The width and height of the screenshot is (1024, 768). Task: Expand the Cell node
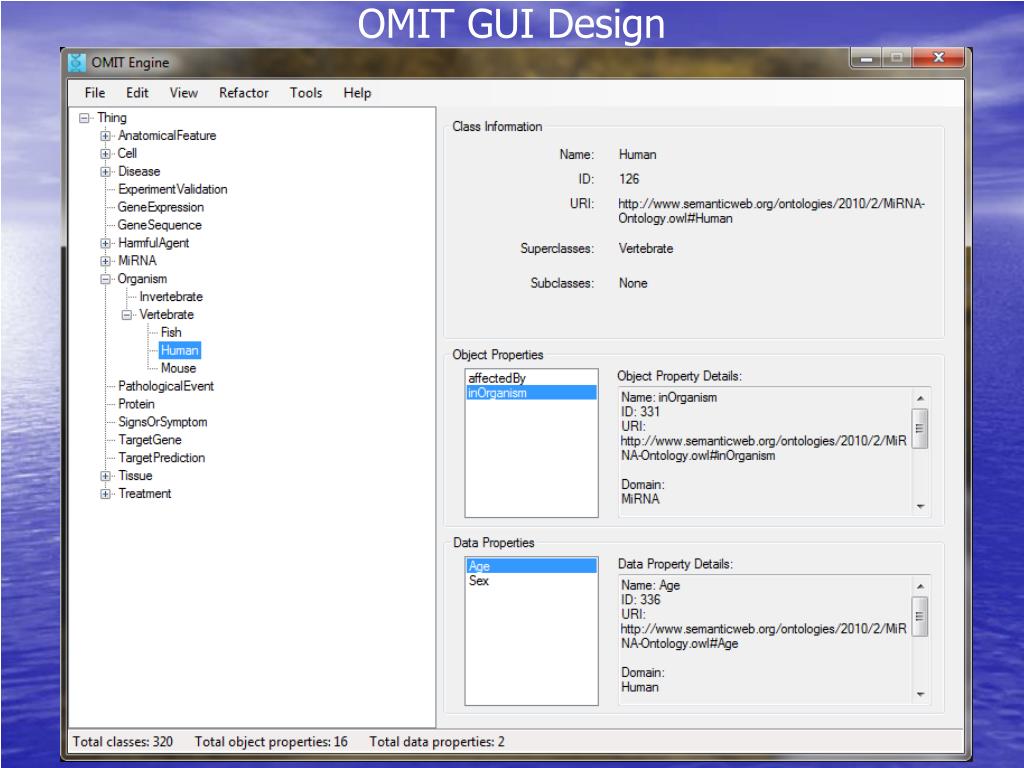point(105,153)
